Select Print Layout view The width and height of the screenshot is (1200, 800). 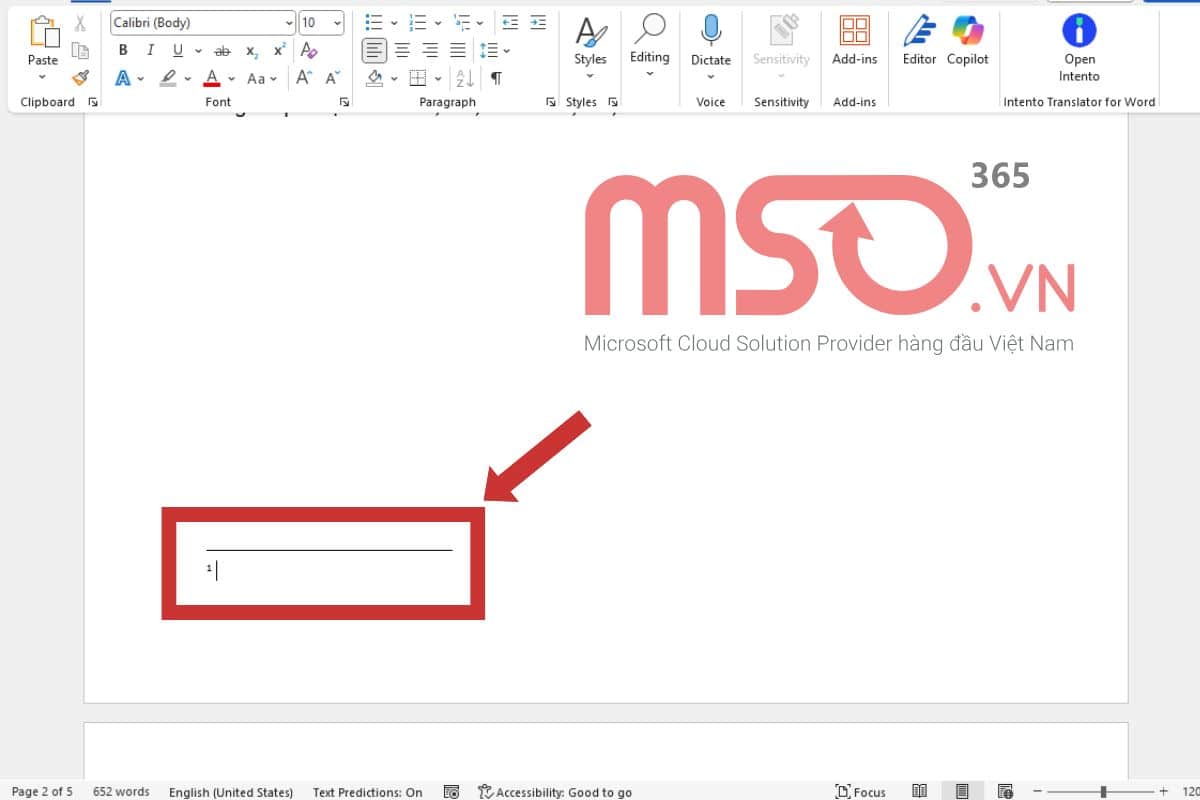(x=962, y=792)
